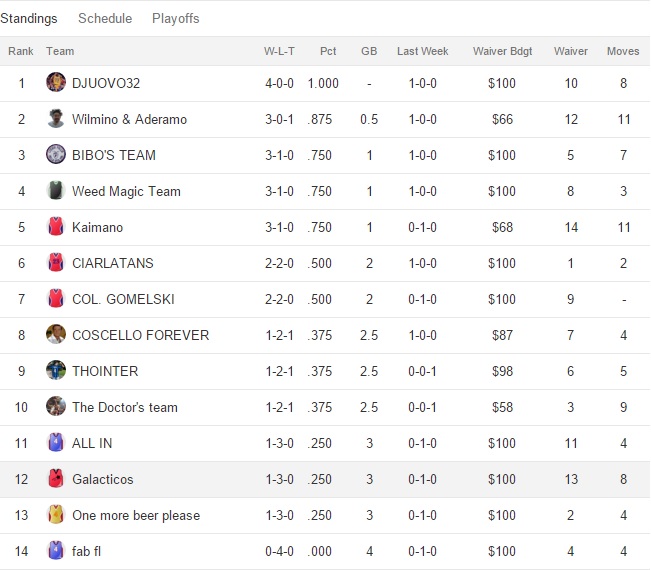This screenshot has height=570, width=651.
Task: Switch to the Schedule tab
Action: 105,18
